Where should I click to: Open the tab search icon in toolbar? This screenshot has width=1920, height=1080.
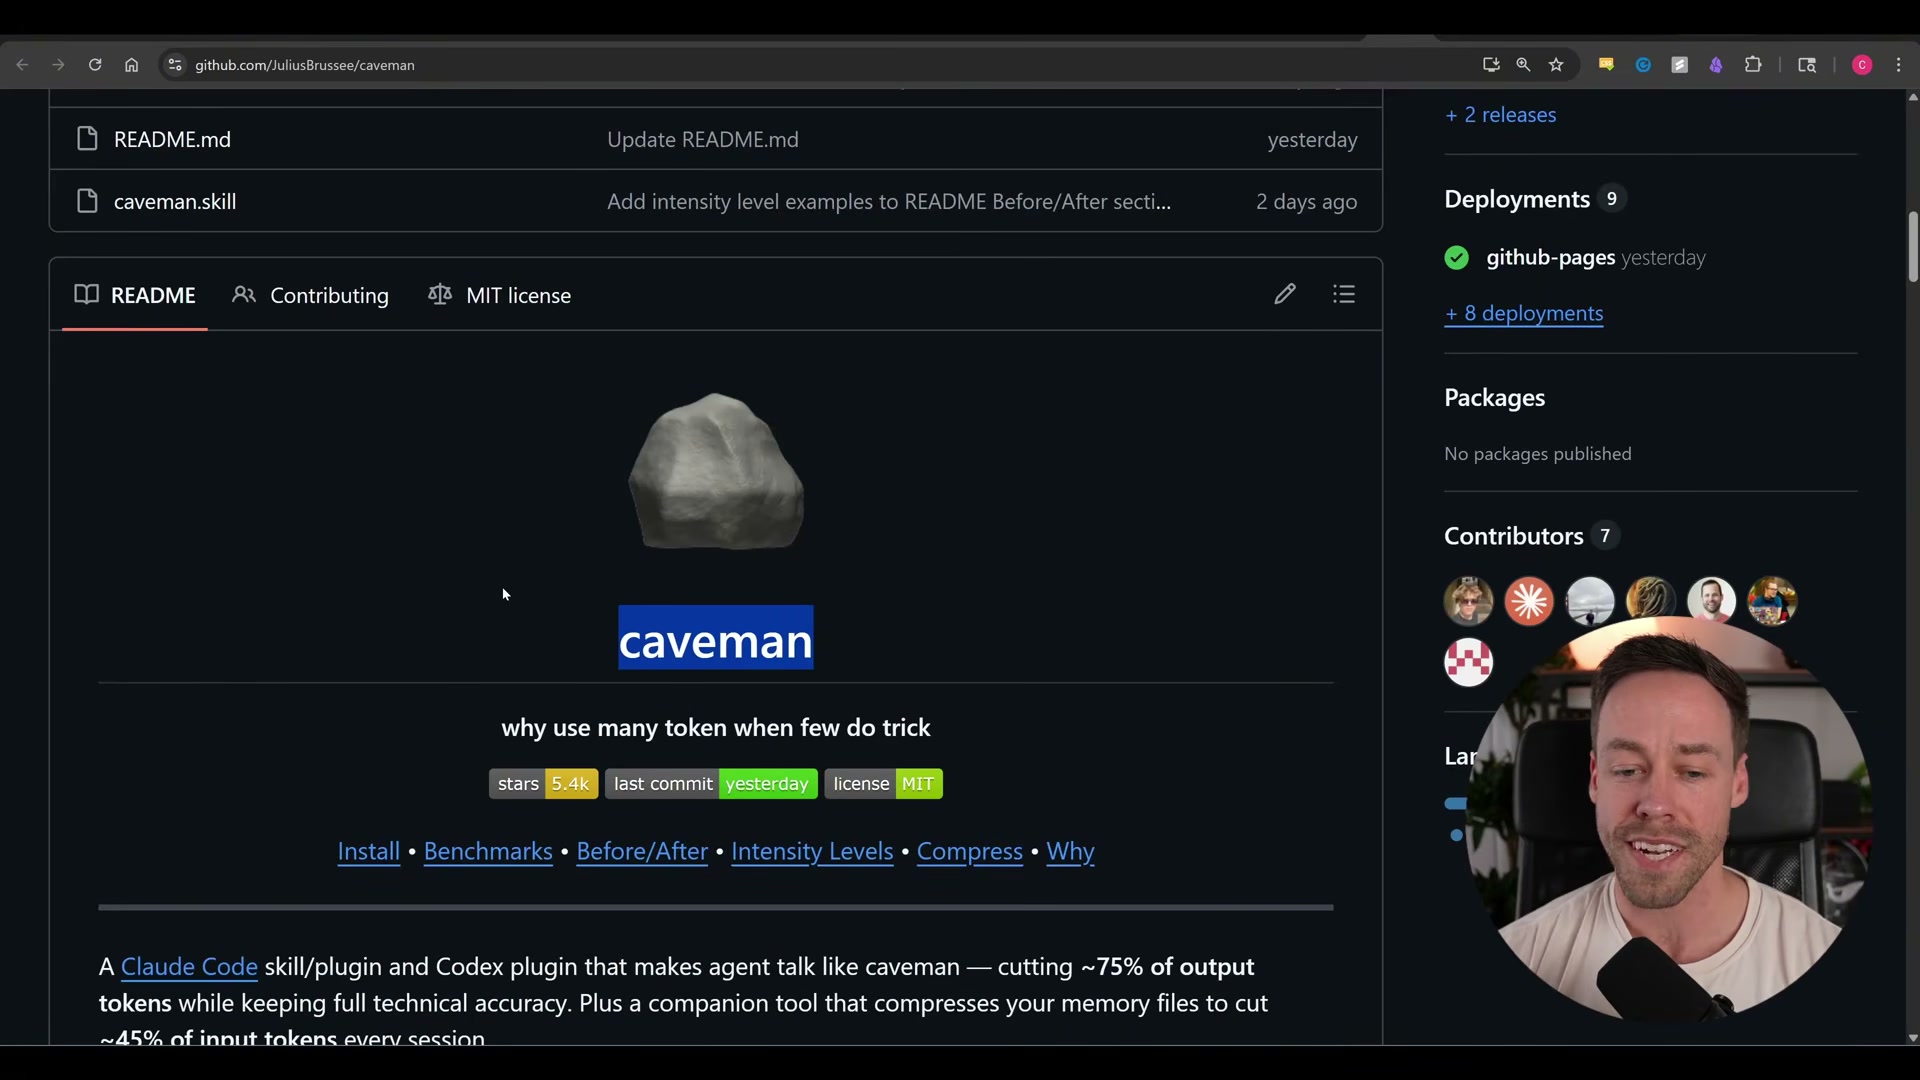click(x=1807, y=65)
